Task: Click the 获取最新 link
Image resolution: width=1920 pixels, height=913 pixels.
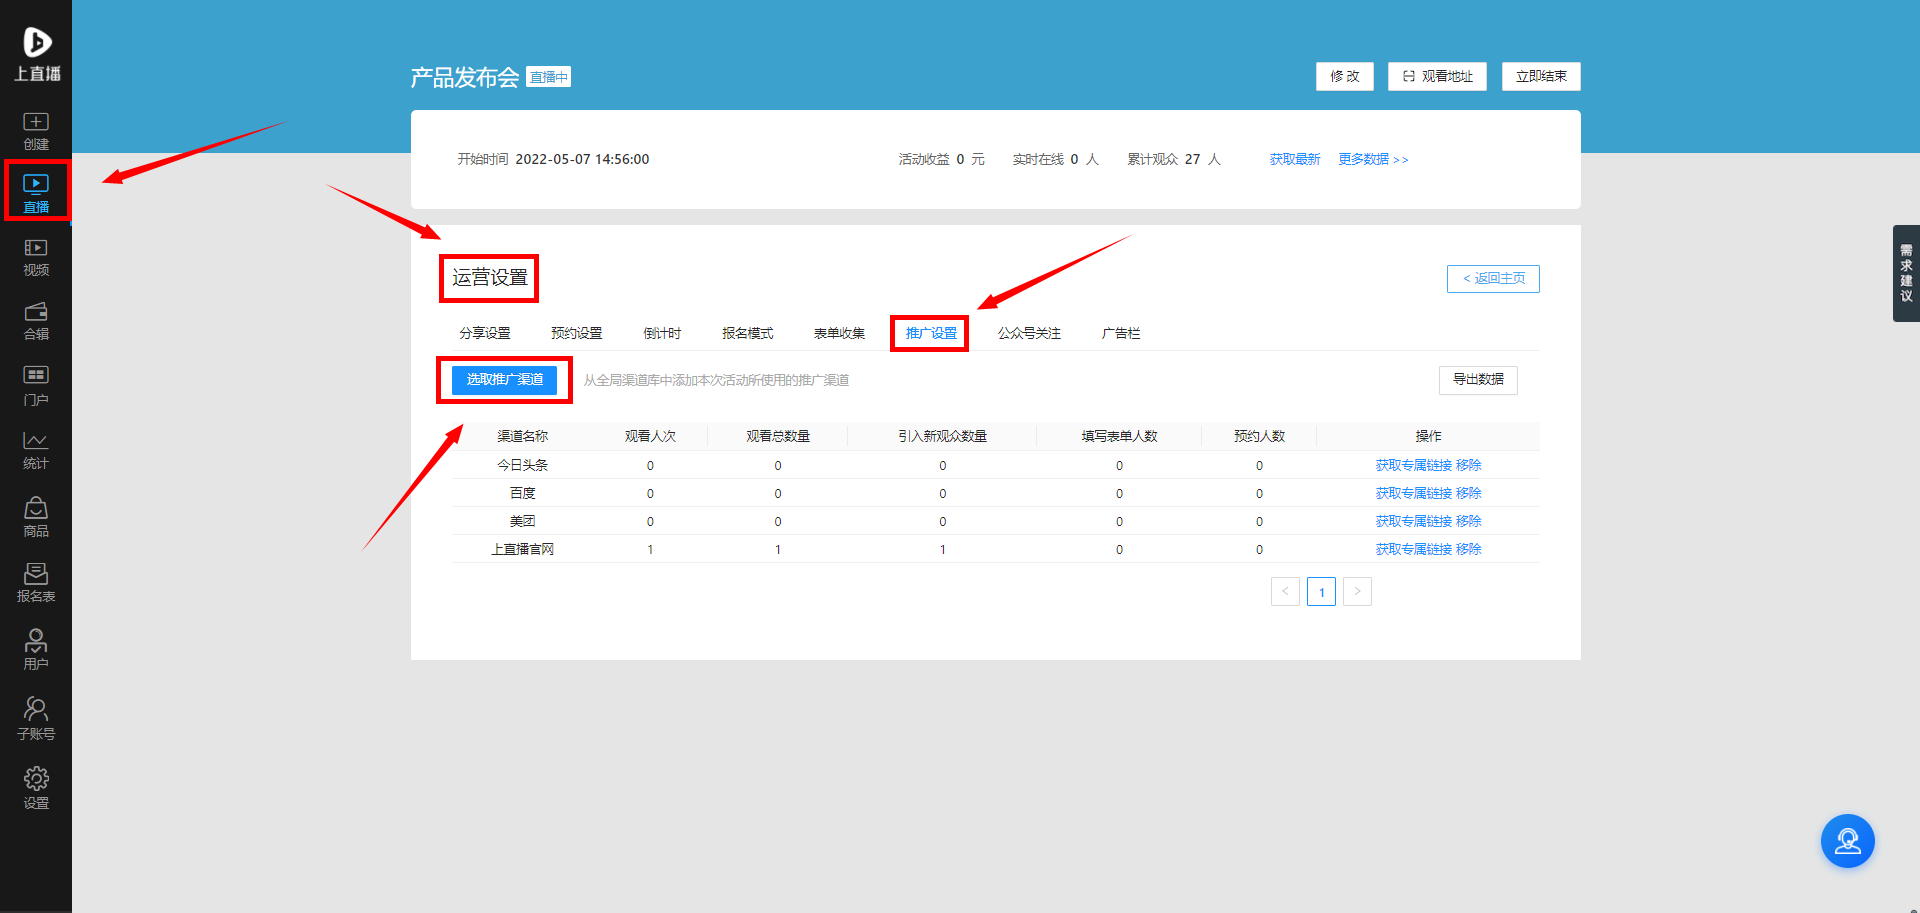Action: point(1295,159)
